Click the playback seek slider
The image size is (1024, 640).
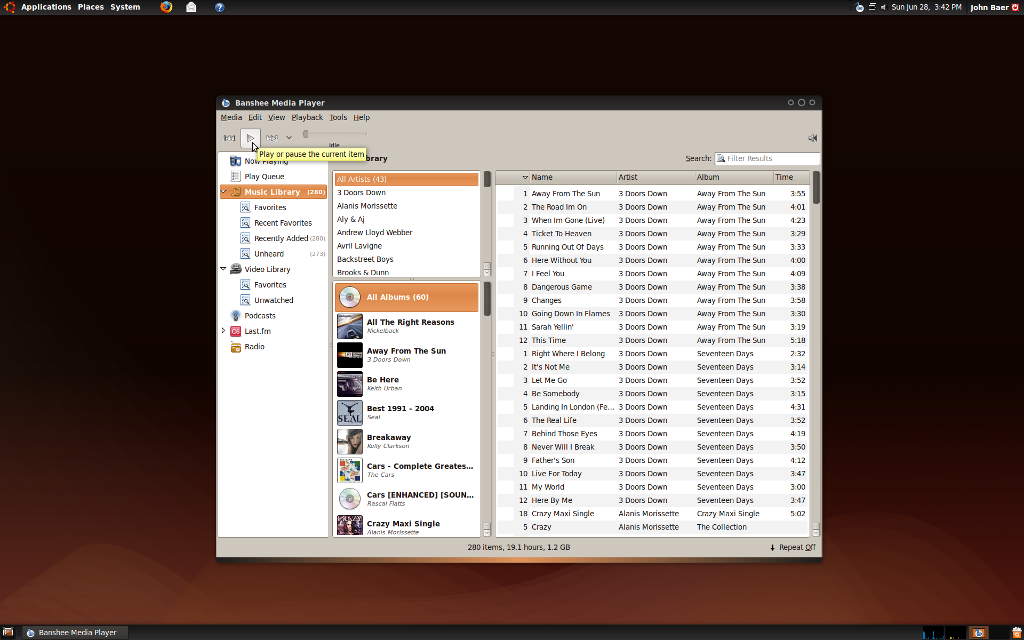coord(334,134)
